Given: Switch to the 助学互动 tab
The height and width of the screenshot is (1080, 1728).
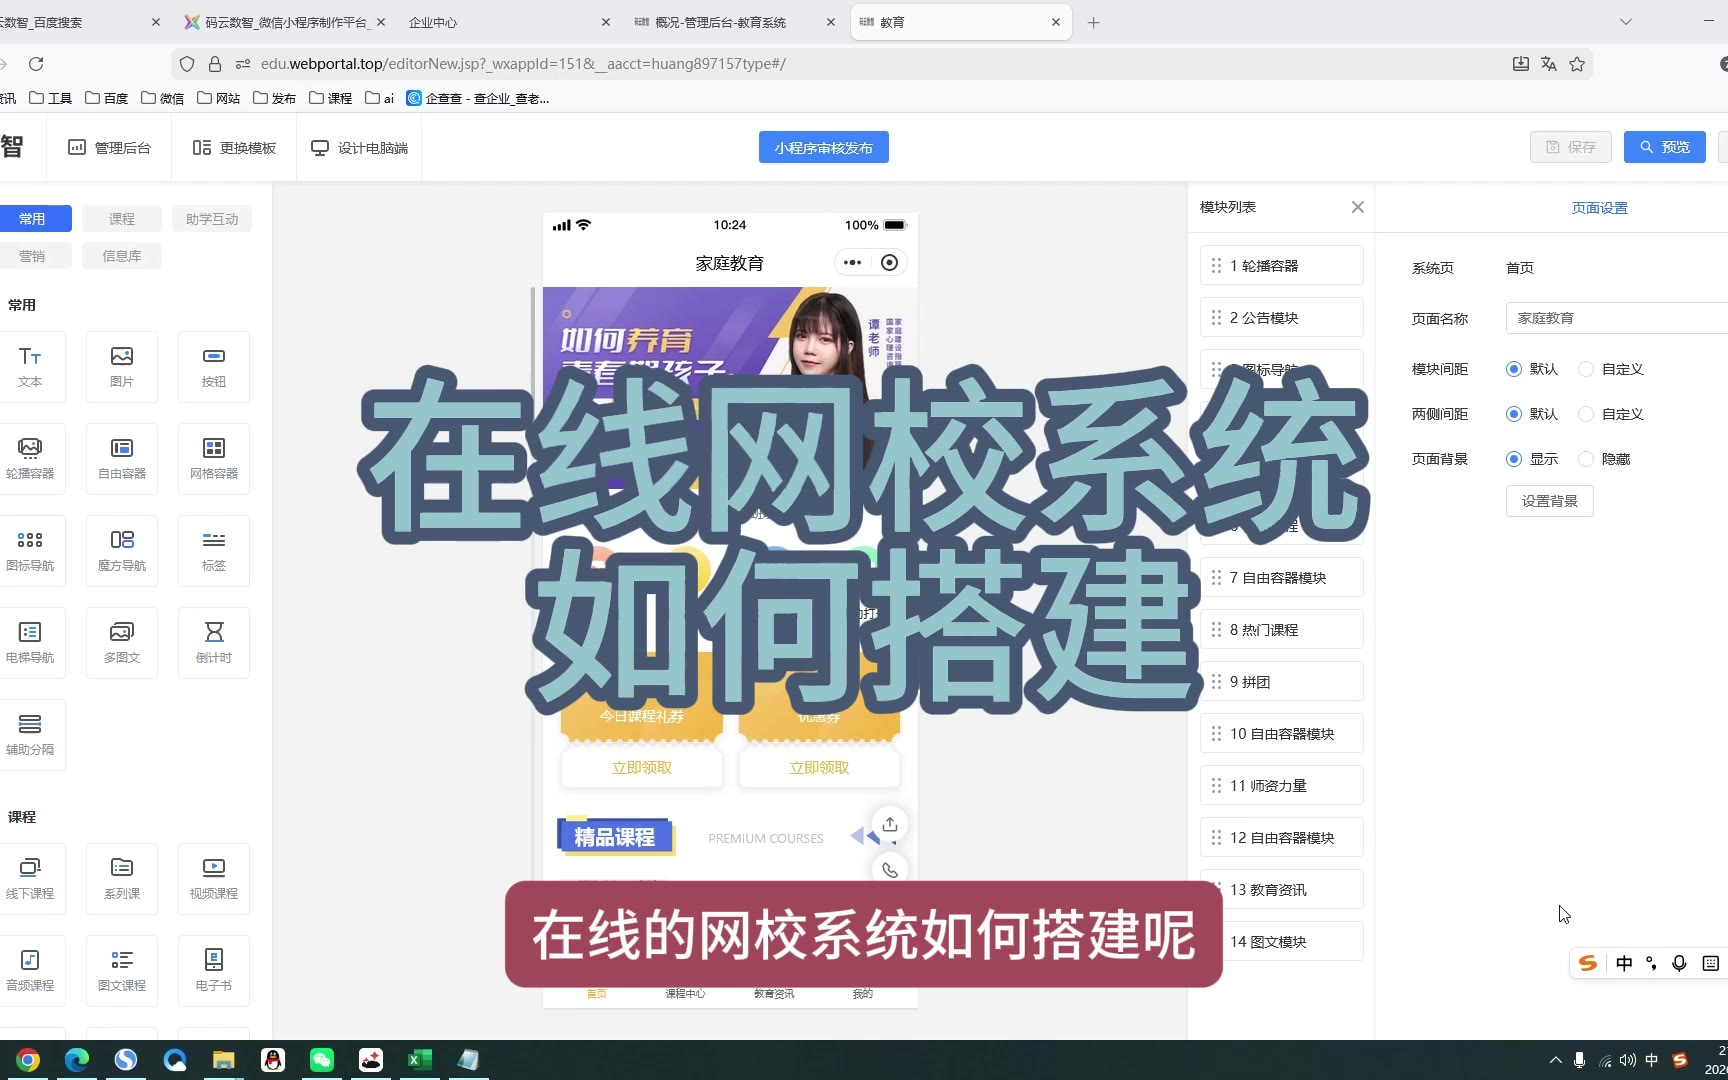Looking at the screenshot, I should (x=212, y=219).
